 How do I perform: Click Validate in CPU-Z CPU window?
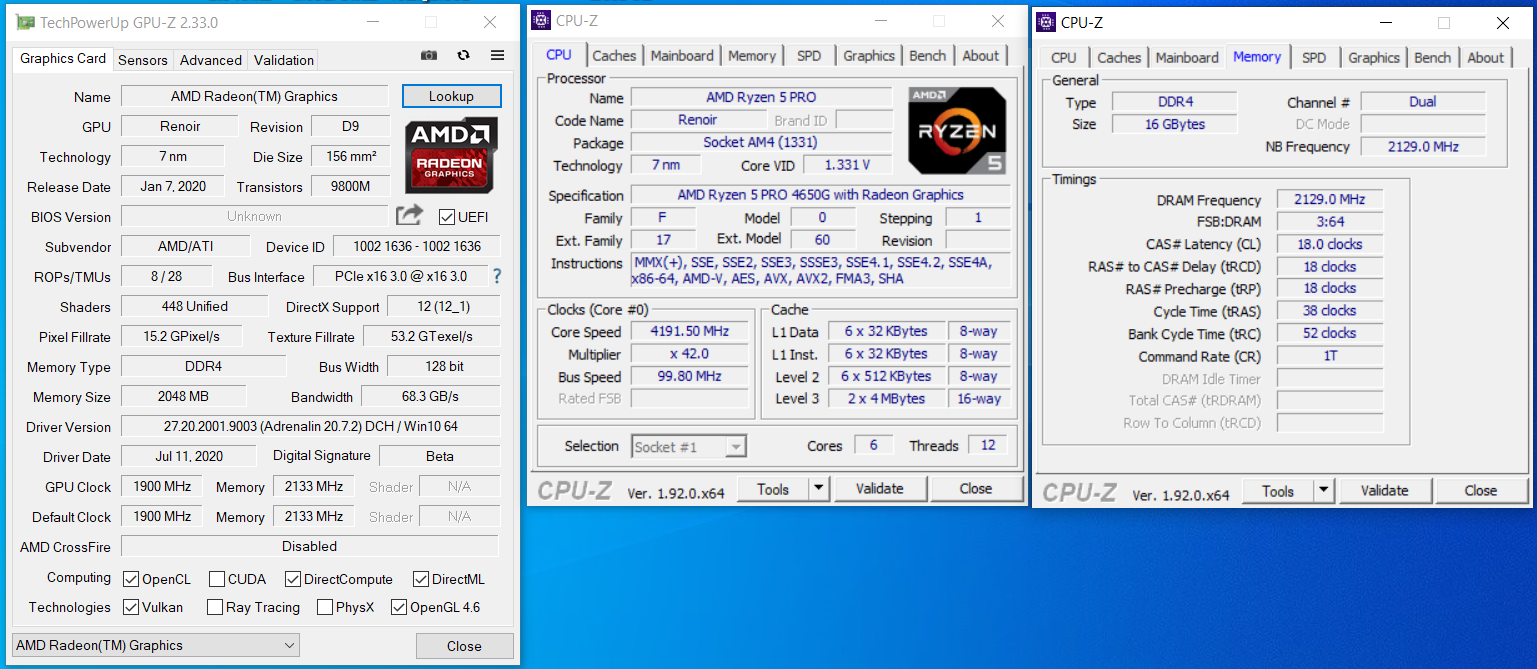pos(880,489)
